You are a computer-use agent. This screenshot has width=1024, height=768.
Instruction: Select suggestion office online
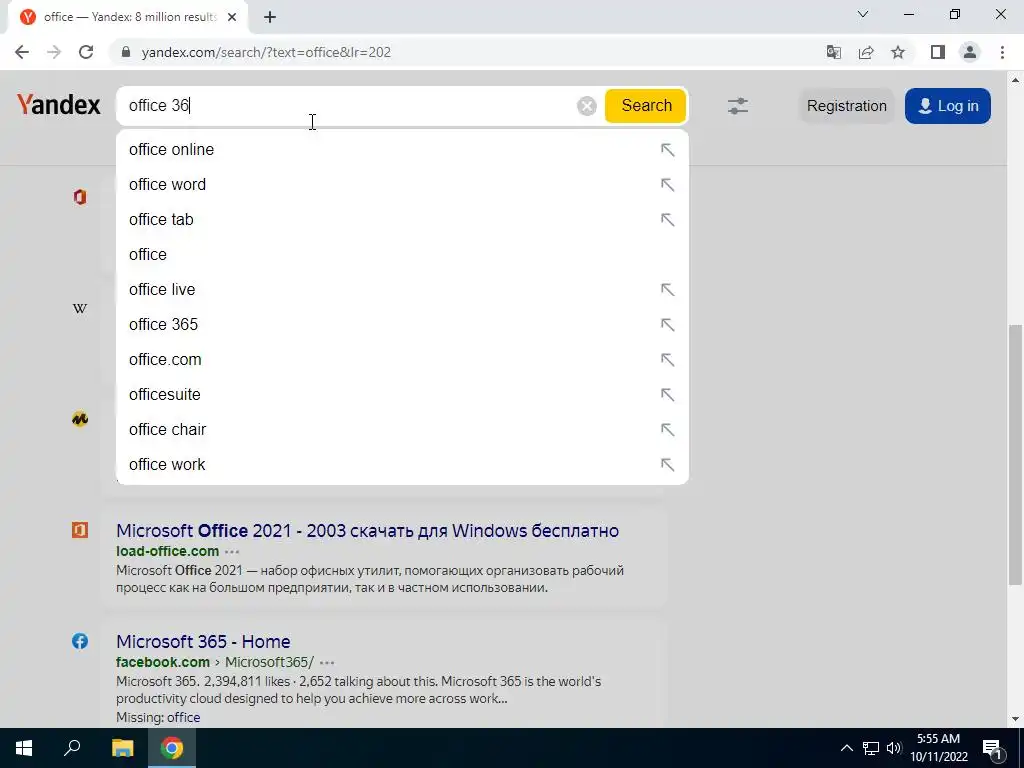(x=402, y=150)
